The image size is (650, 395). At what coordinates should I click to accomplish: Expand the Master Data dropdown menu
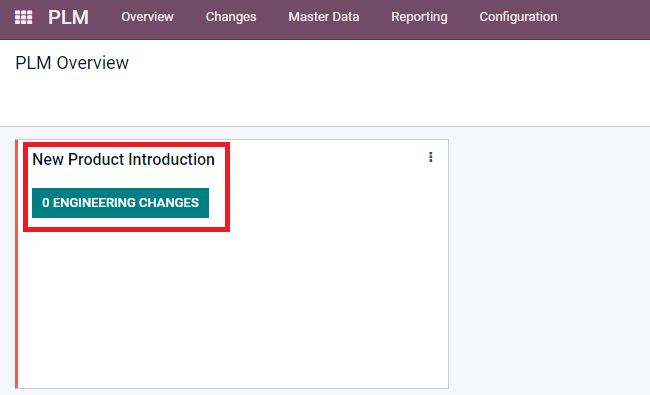coord(324,17)
